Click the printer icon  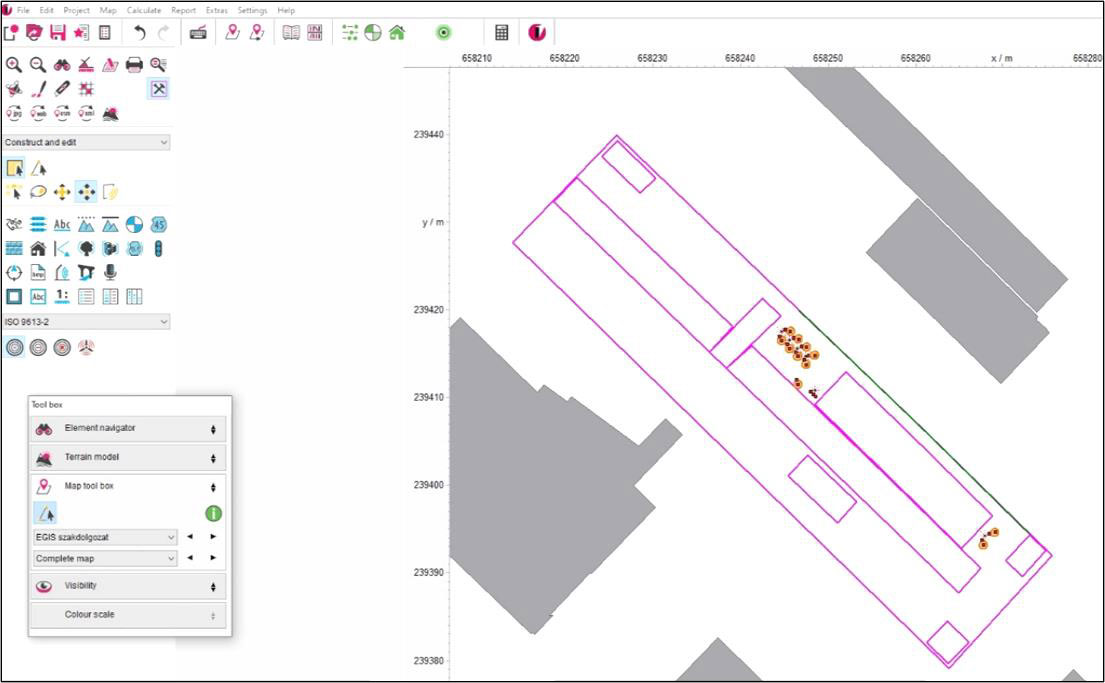[x=134, y=65]
